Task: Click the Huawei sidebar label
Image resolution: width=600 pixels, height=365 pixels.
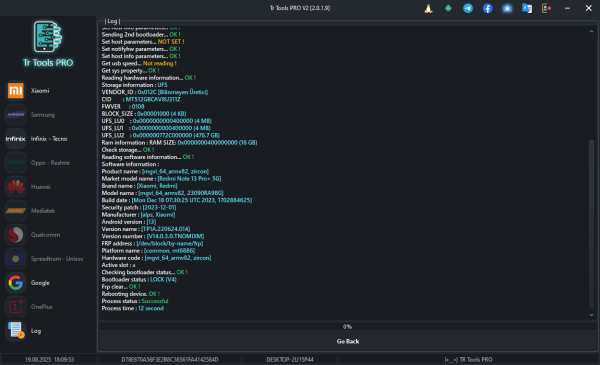Action: point(41,187)
